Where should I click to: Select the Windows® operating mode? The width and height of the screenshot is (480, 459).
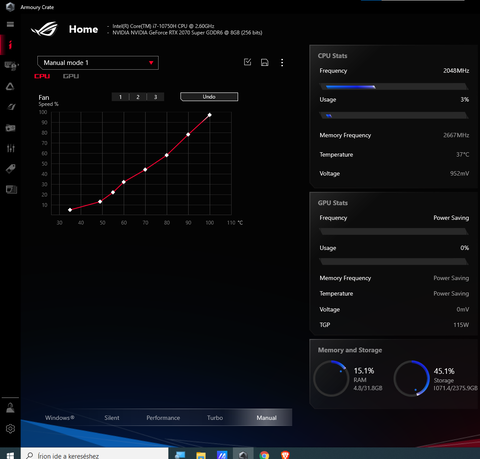pyautogui.click(x=60, y=418)
